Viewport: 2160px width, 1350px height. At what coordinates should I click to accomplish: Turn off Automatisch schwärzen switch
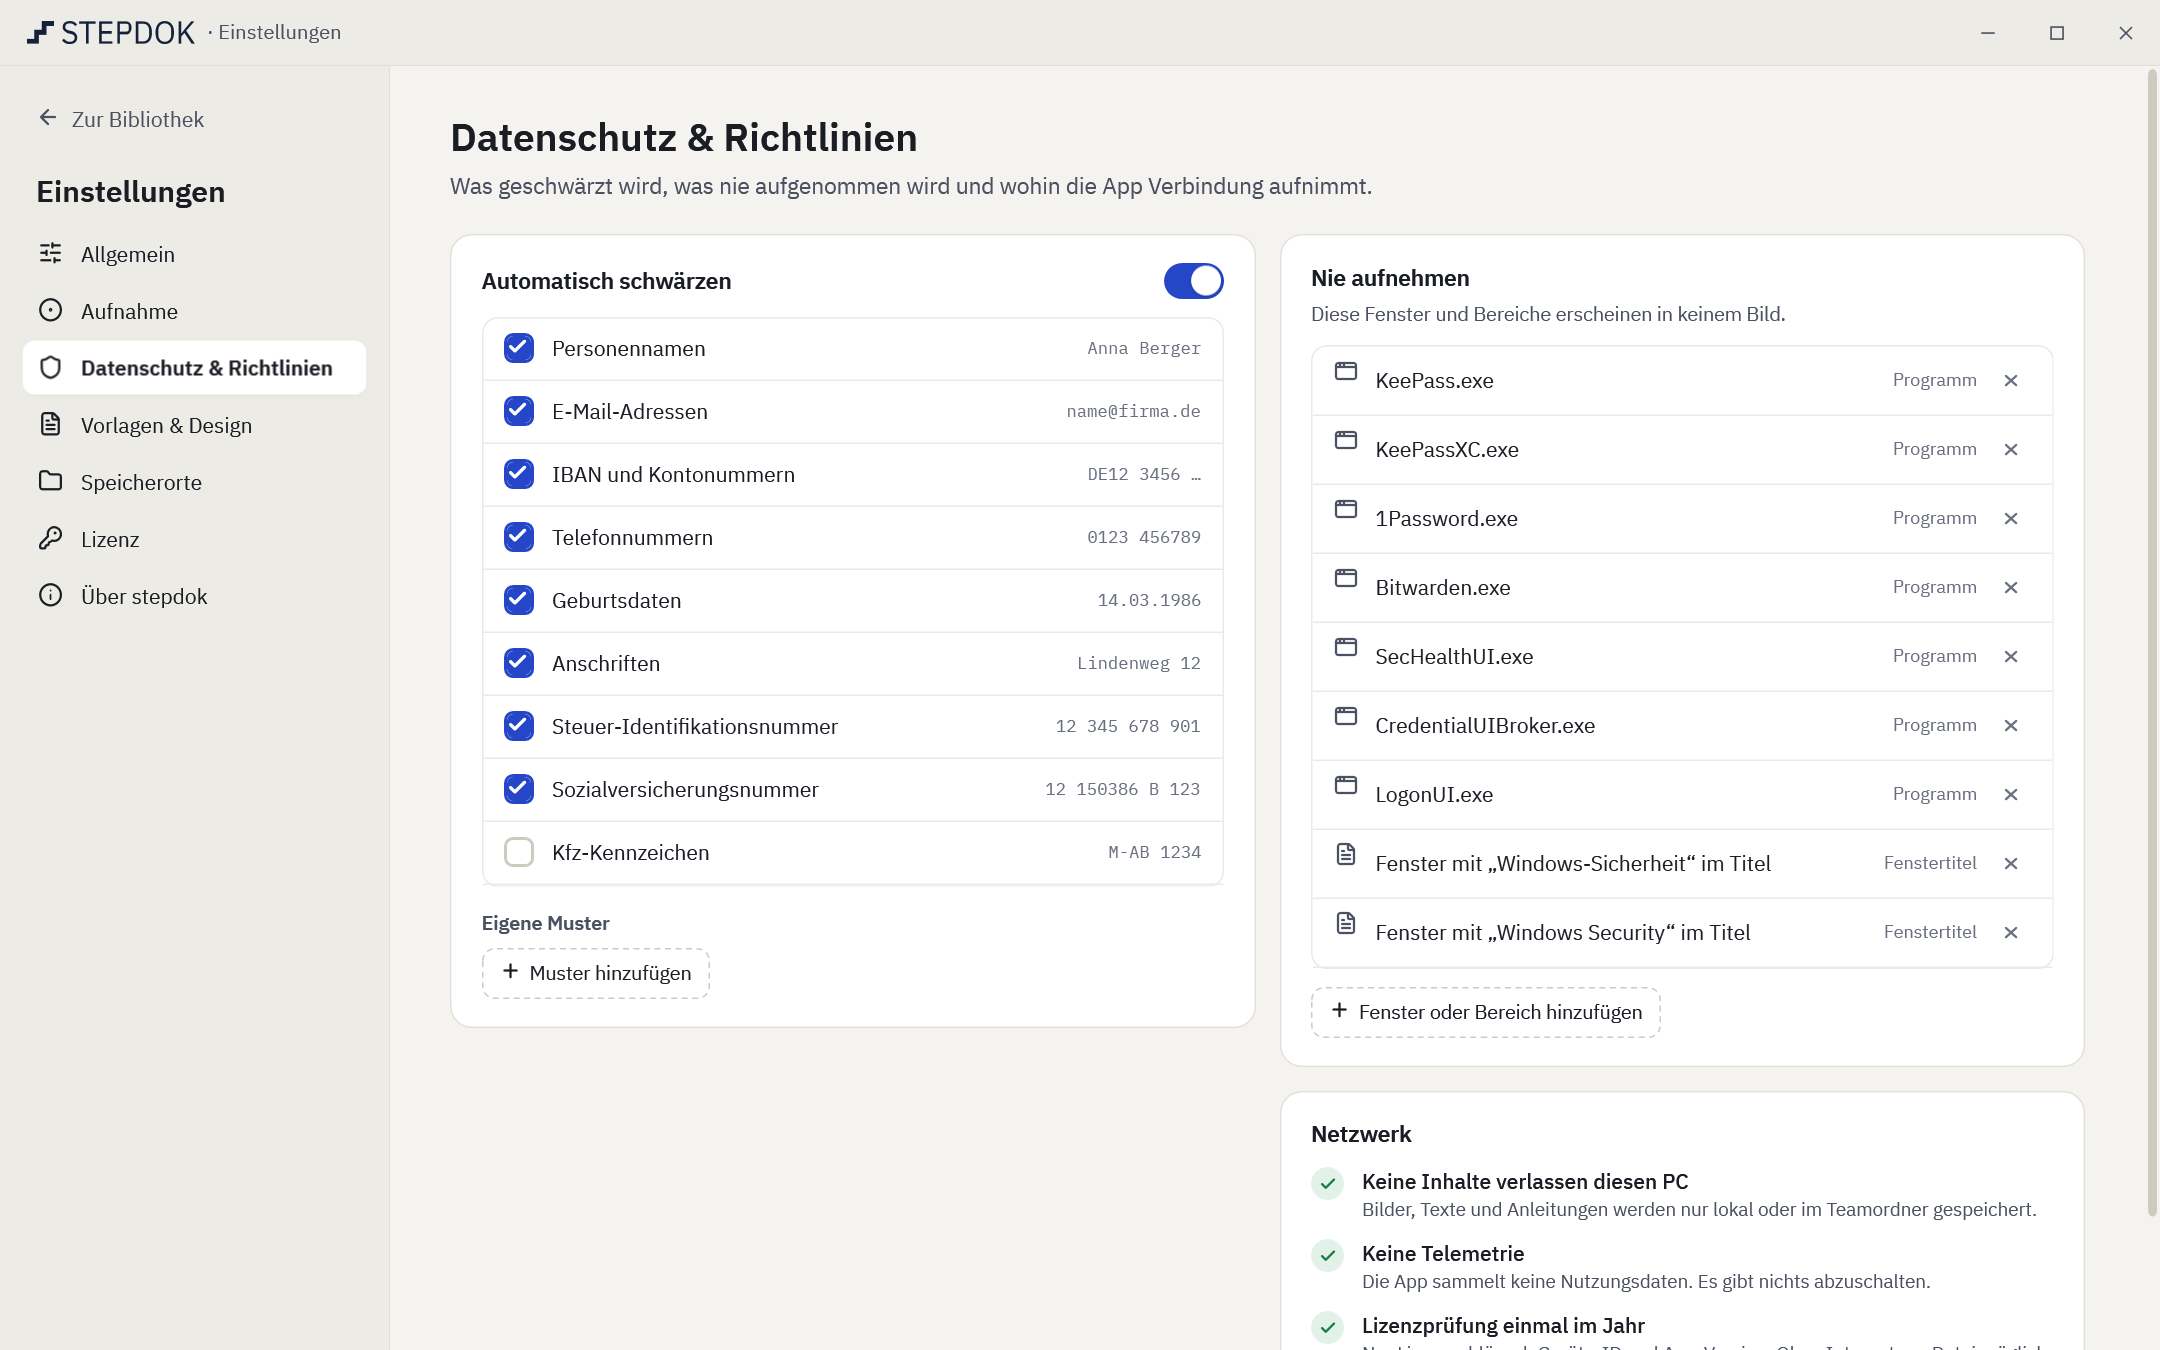click(x=1193, y=281)
